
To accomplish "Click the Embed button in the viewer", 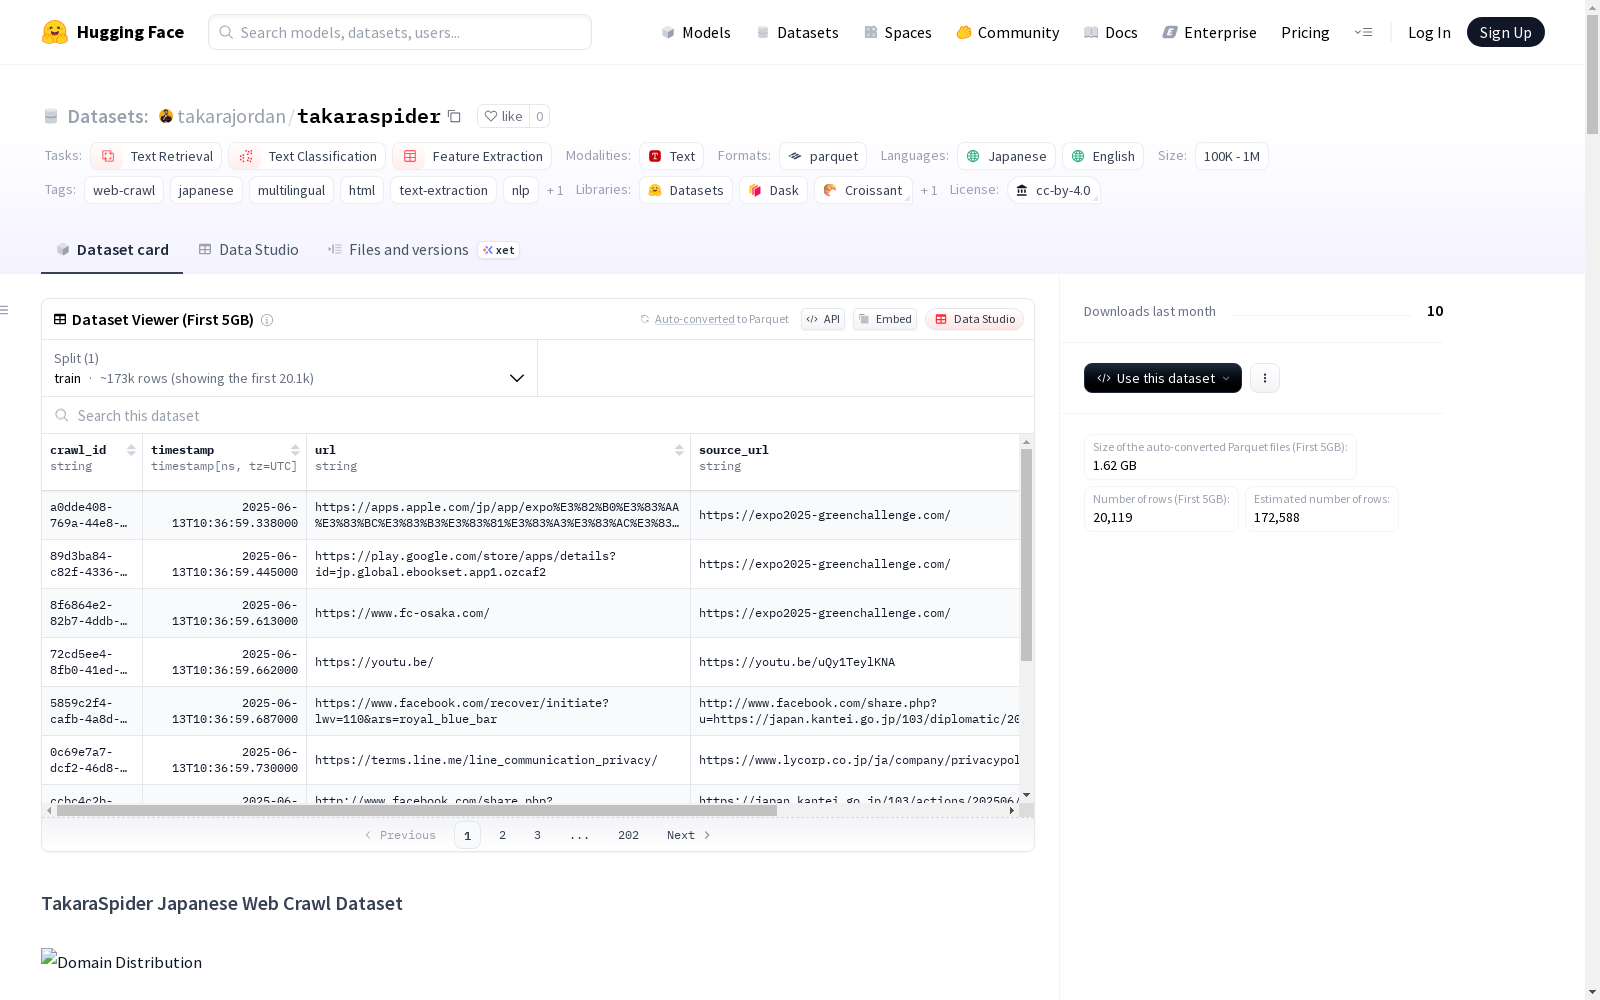I will pyautogui.click(x=885, y=319).
